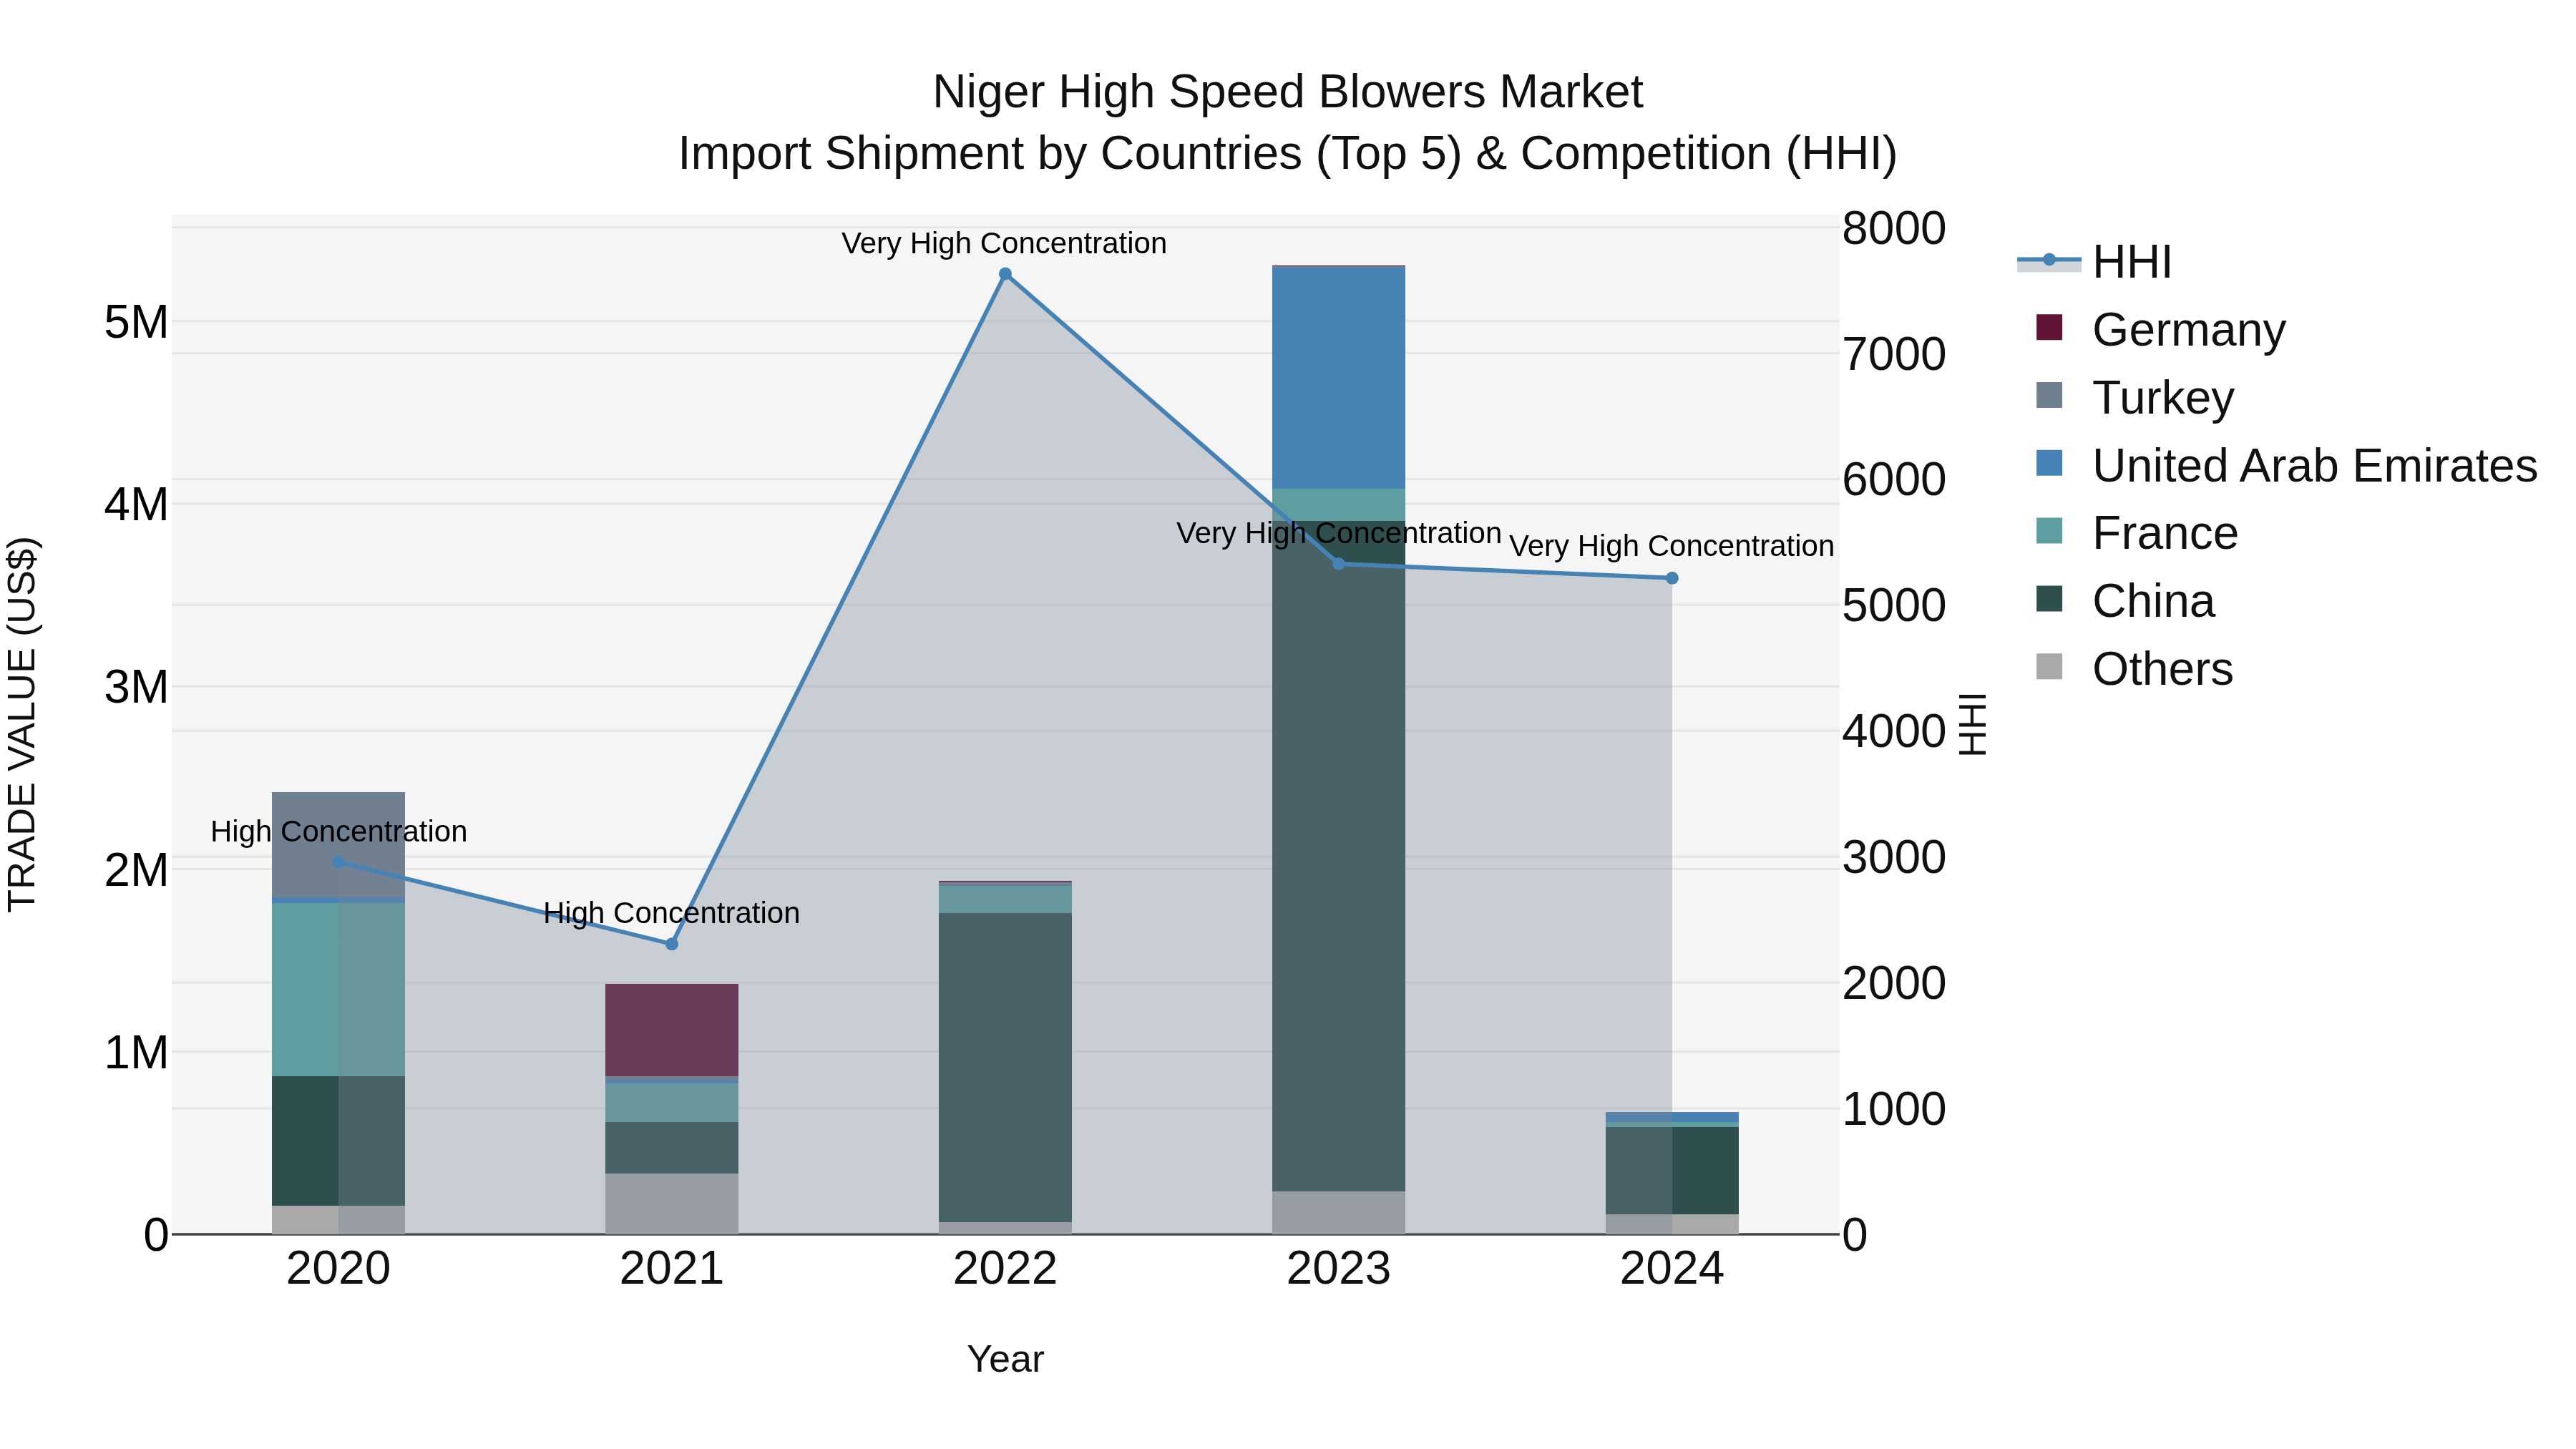Screen dimensions: 2576x1449
Task: Click the Turkey segment in 2020 bar
Action: (338, 845)
